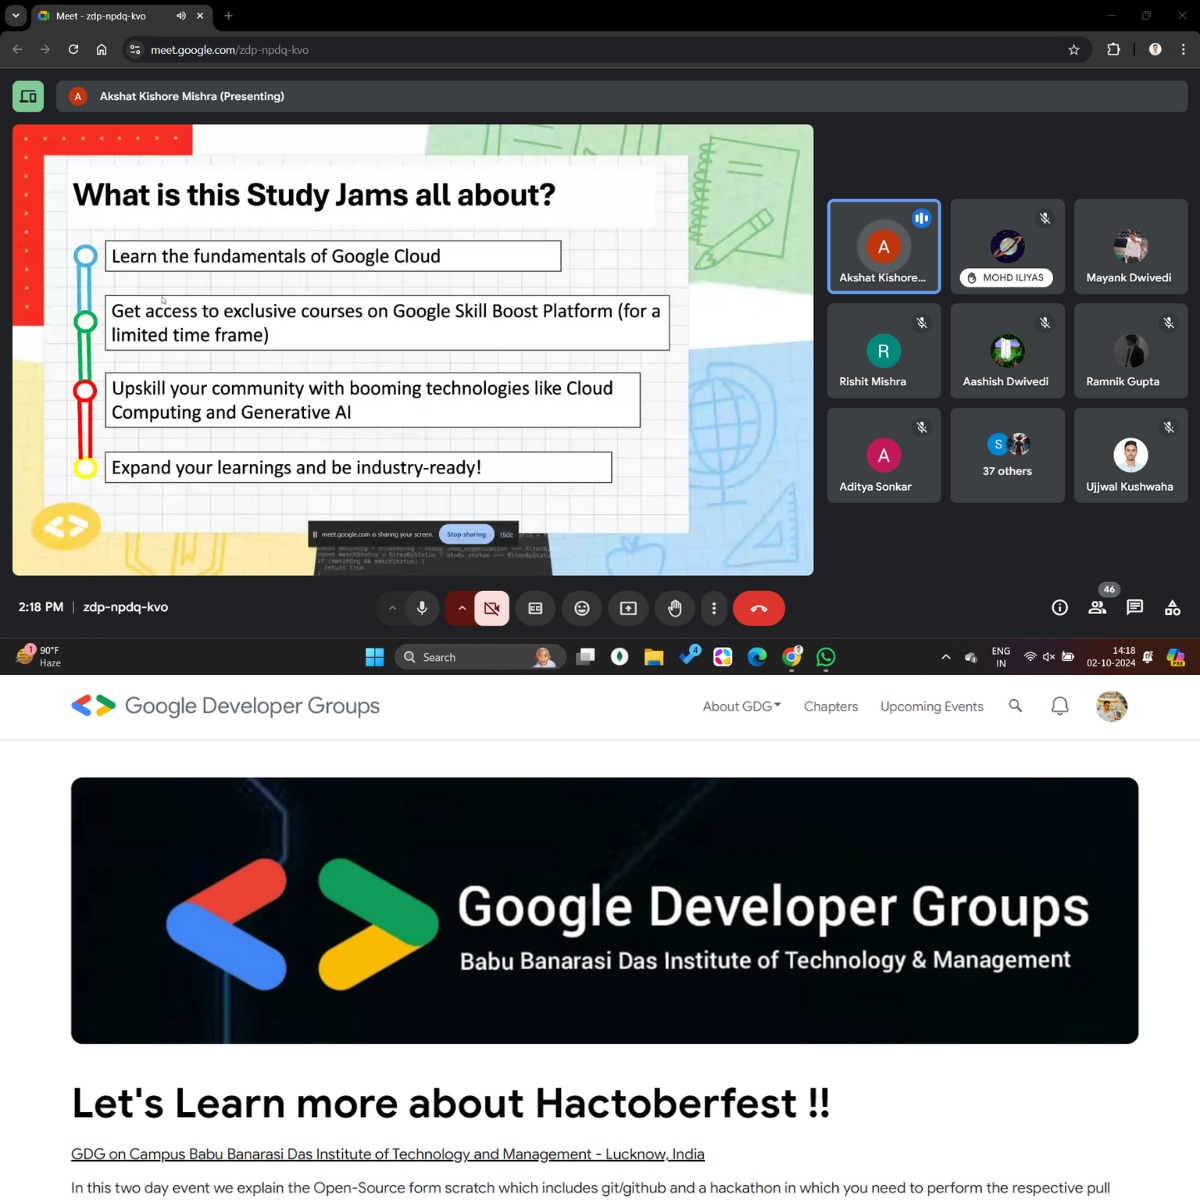Image resolution: width=1200 pixels, height=1200 pixels.
Task: Click the Google Developer Groups logo
Action: [226, 706]
